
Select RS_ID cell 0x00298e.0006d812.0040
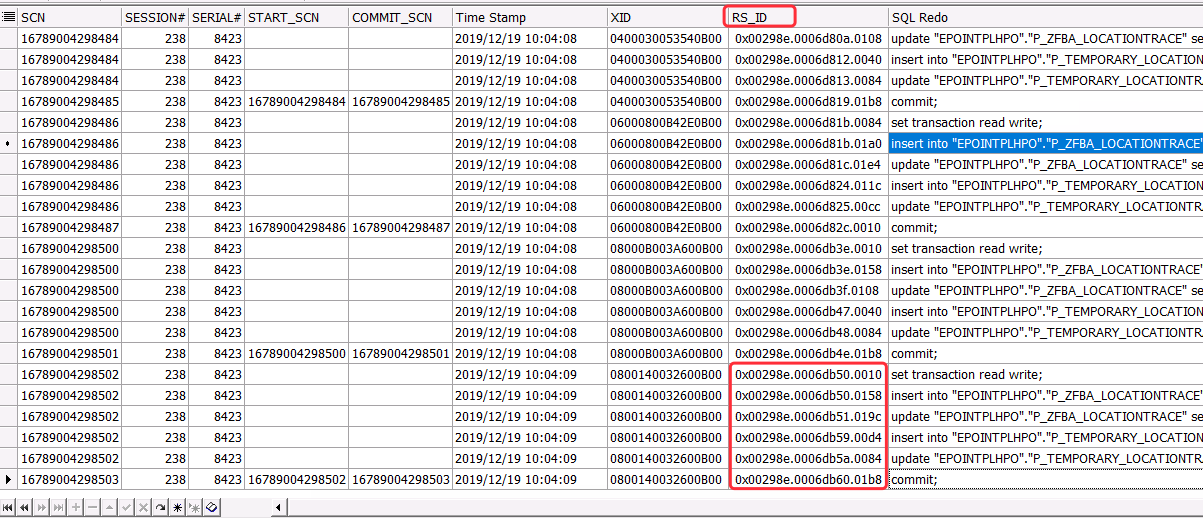808,59
